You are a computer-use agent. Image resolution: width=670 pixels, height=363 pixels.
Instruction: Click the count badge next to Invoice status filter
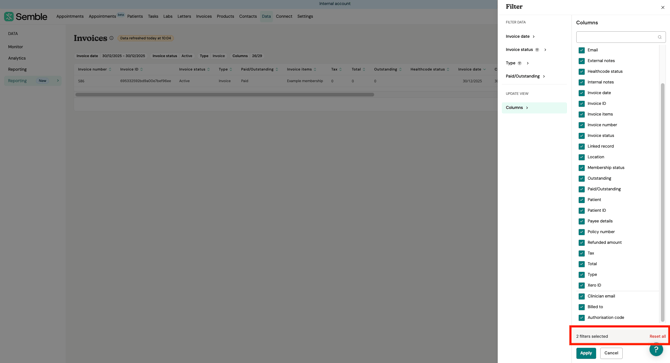click(537, 50)
